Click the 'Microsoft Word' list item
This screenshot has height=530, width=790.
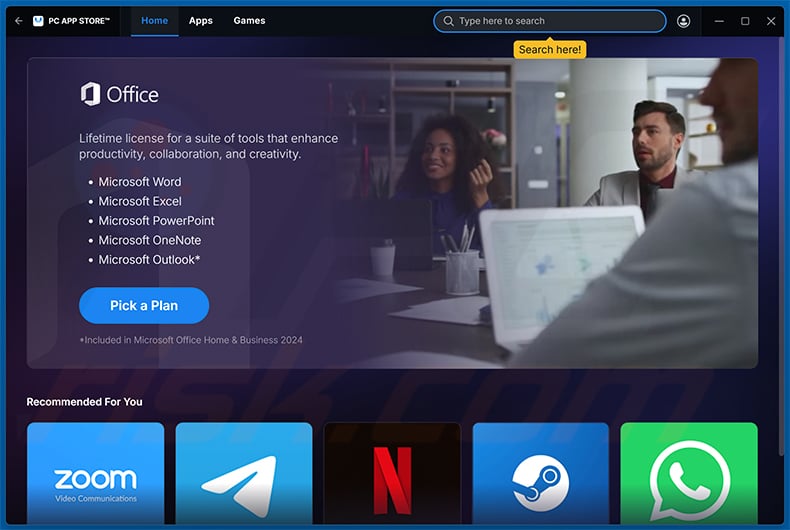[140, 182]
